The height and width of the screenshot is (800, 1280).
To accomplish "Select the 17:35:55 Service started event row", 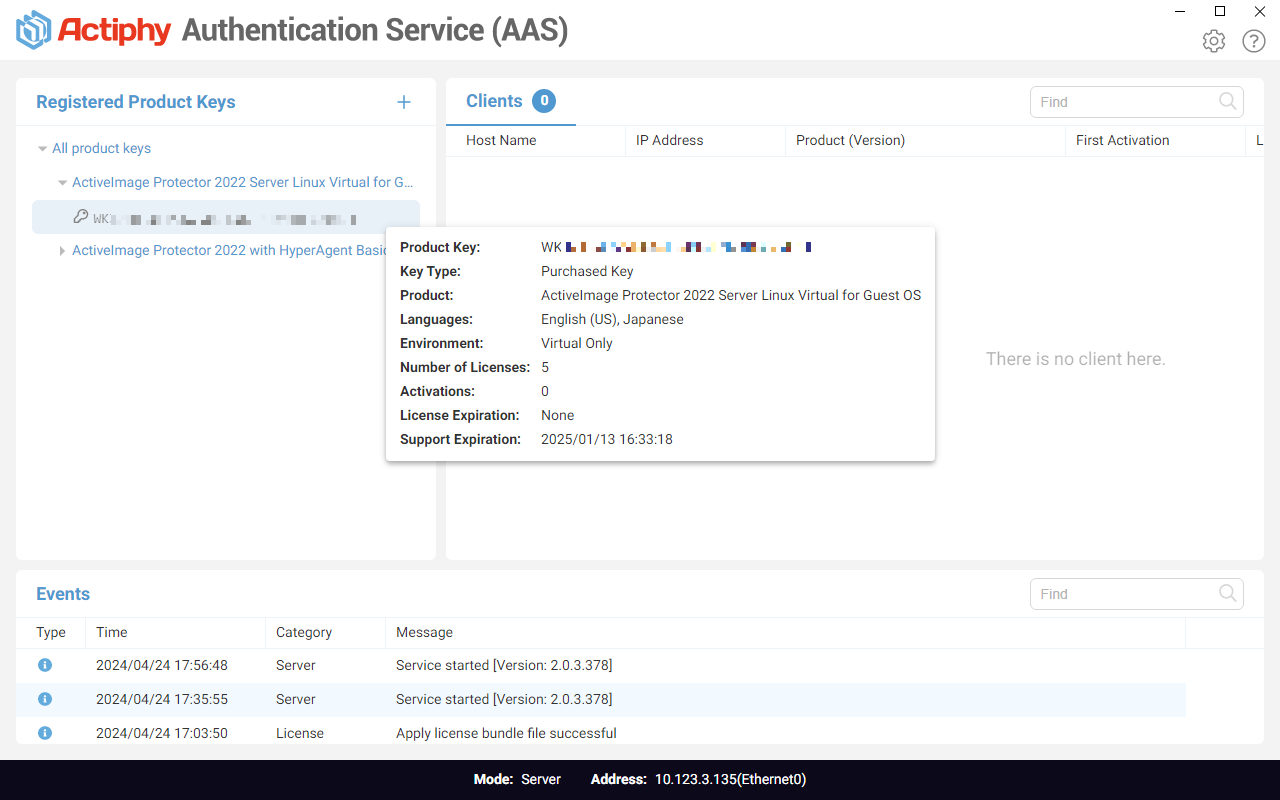I will pos(601,699).
